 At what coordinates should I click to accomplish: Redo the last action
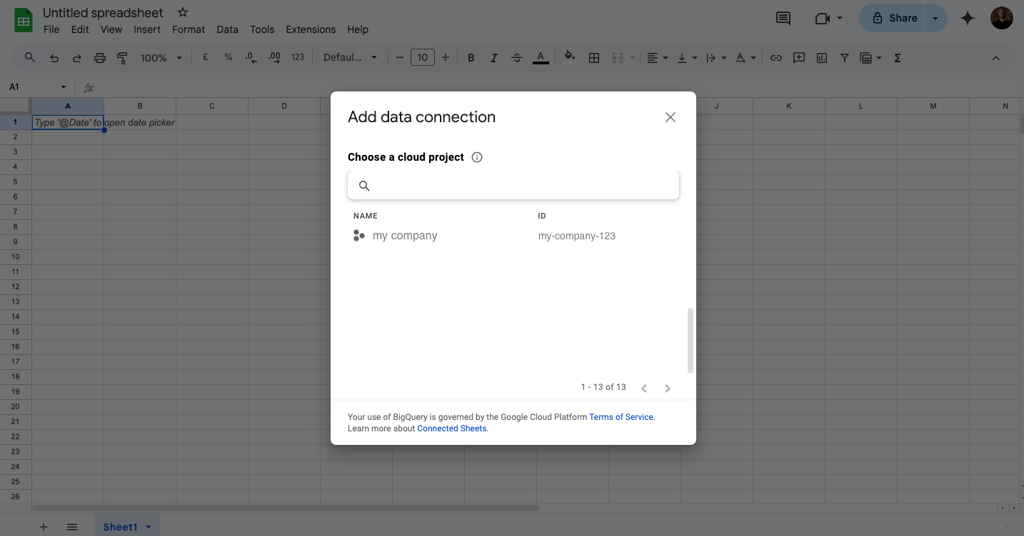click(76, 58)
